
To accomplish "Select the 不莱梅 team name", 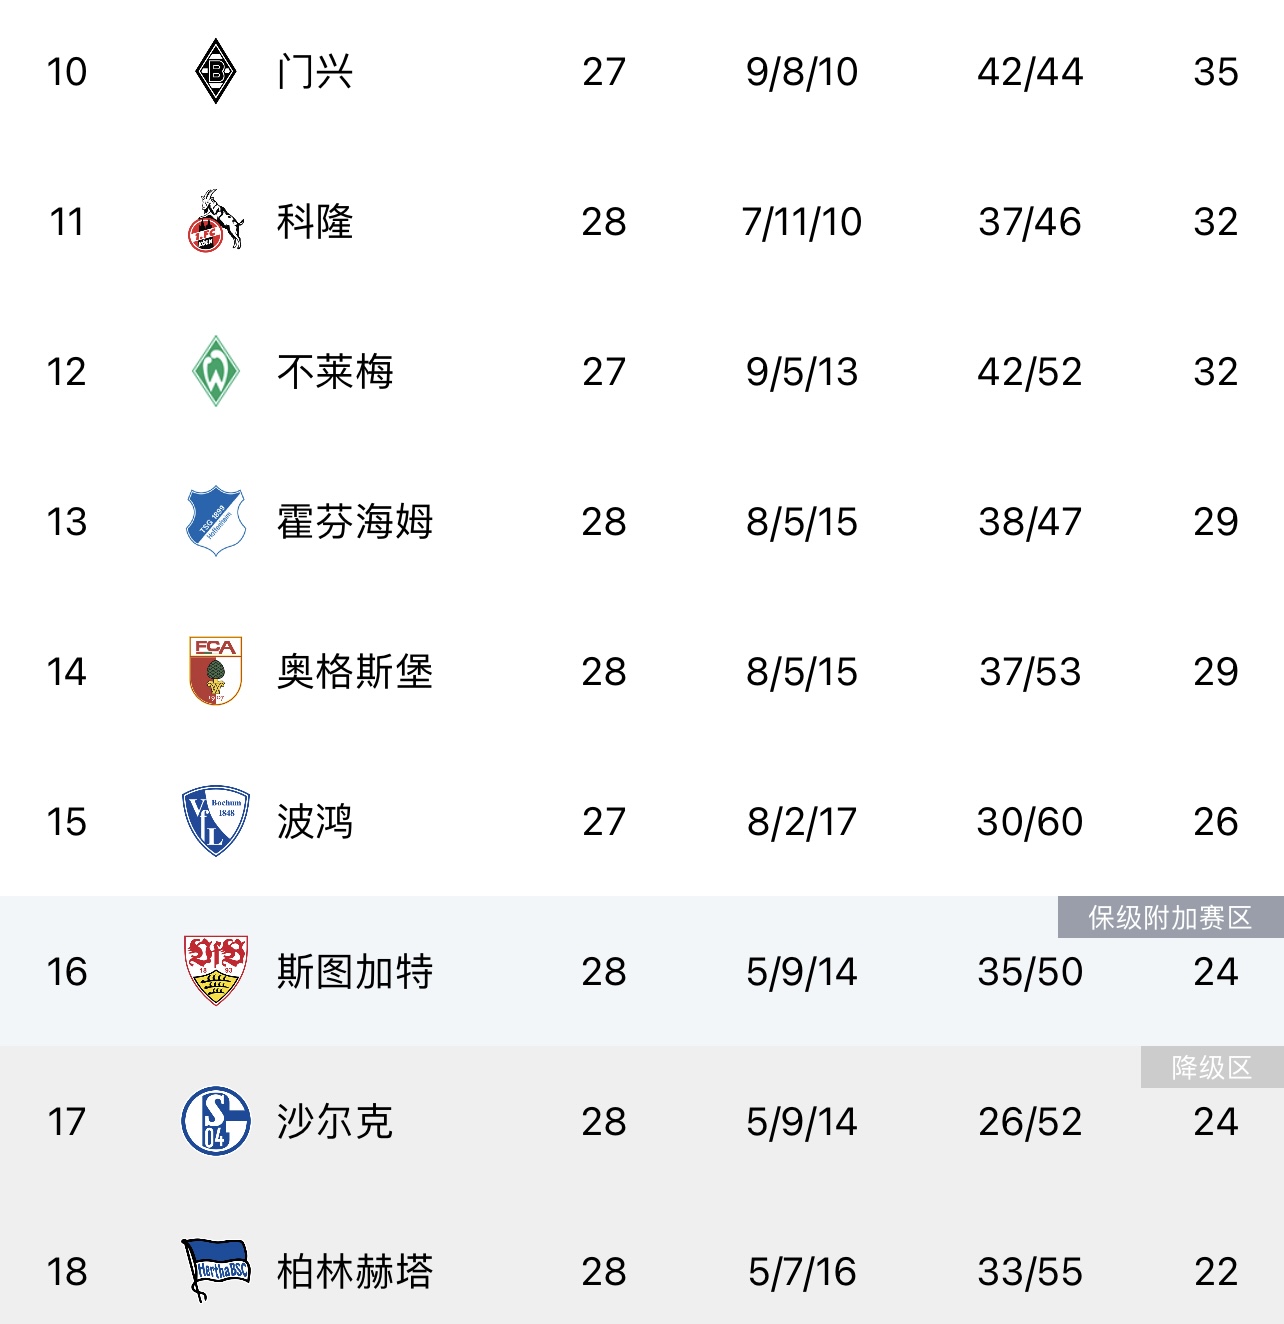I will click(x=335, y=372).
